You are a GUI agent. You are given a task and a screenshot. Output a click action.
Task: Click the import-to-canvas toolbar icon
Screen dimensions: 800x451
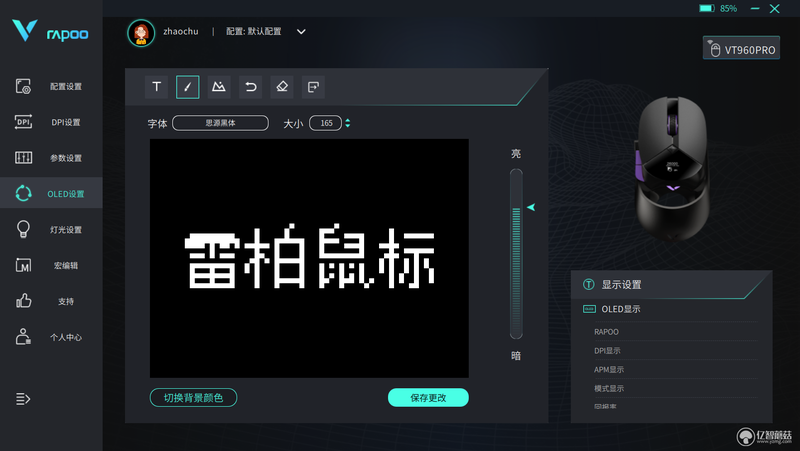(x=313, y=87)
